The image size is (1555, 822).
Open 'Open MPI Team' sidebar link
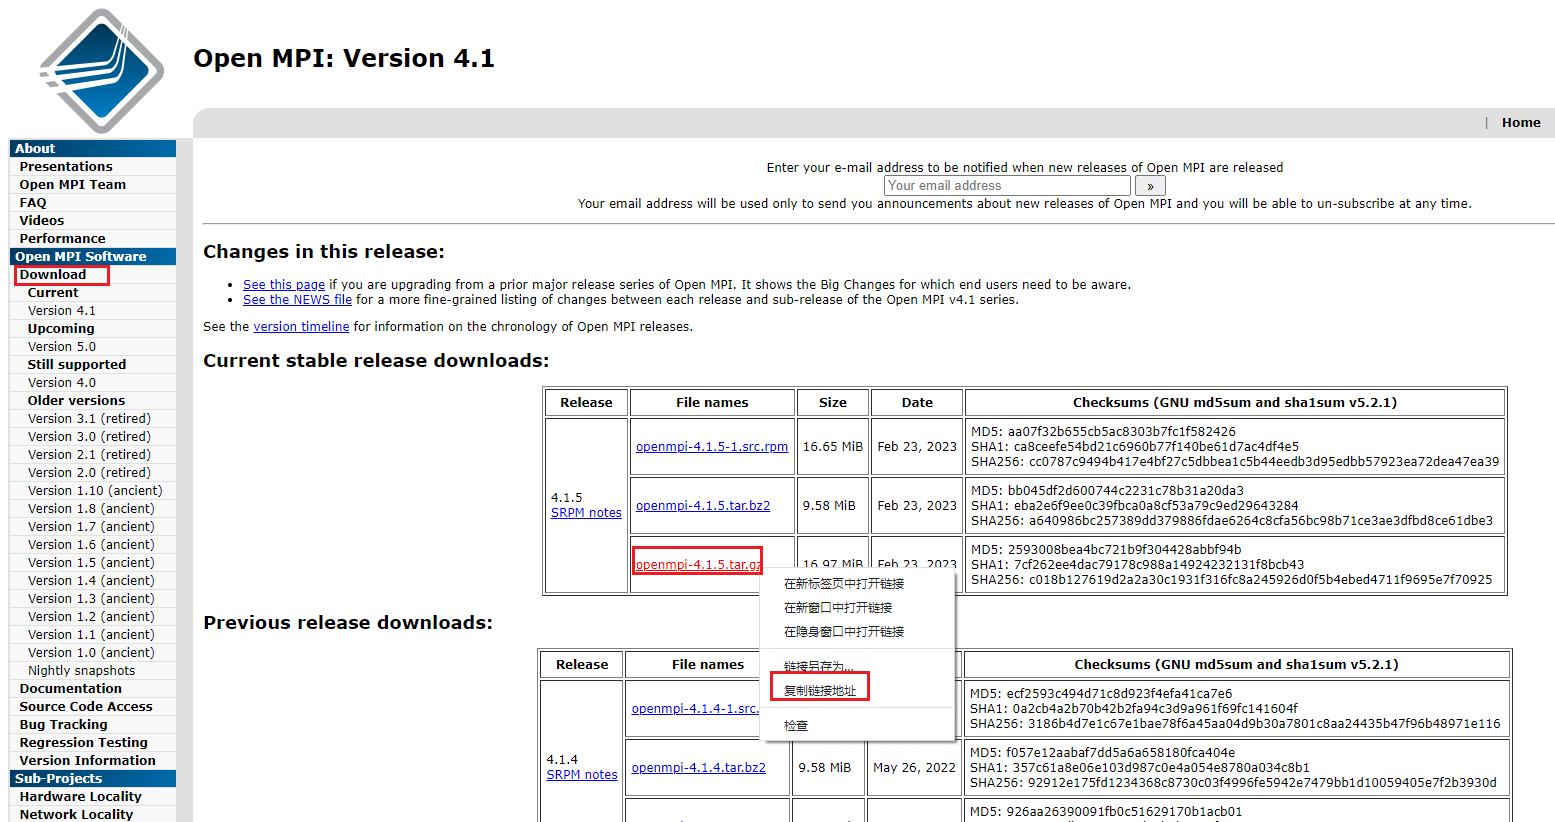(73, 185)
